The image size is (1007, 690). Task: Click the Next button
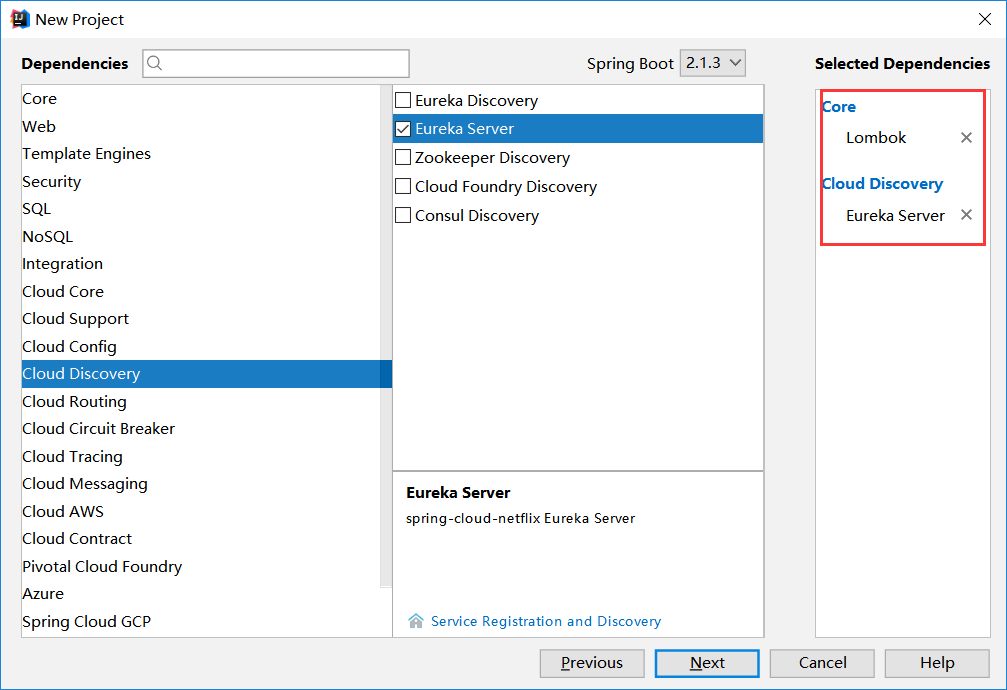point(707,663)
